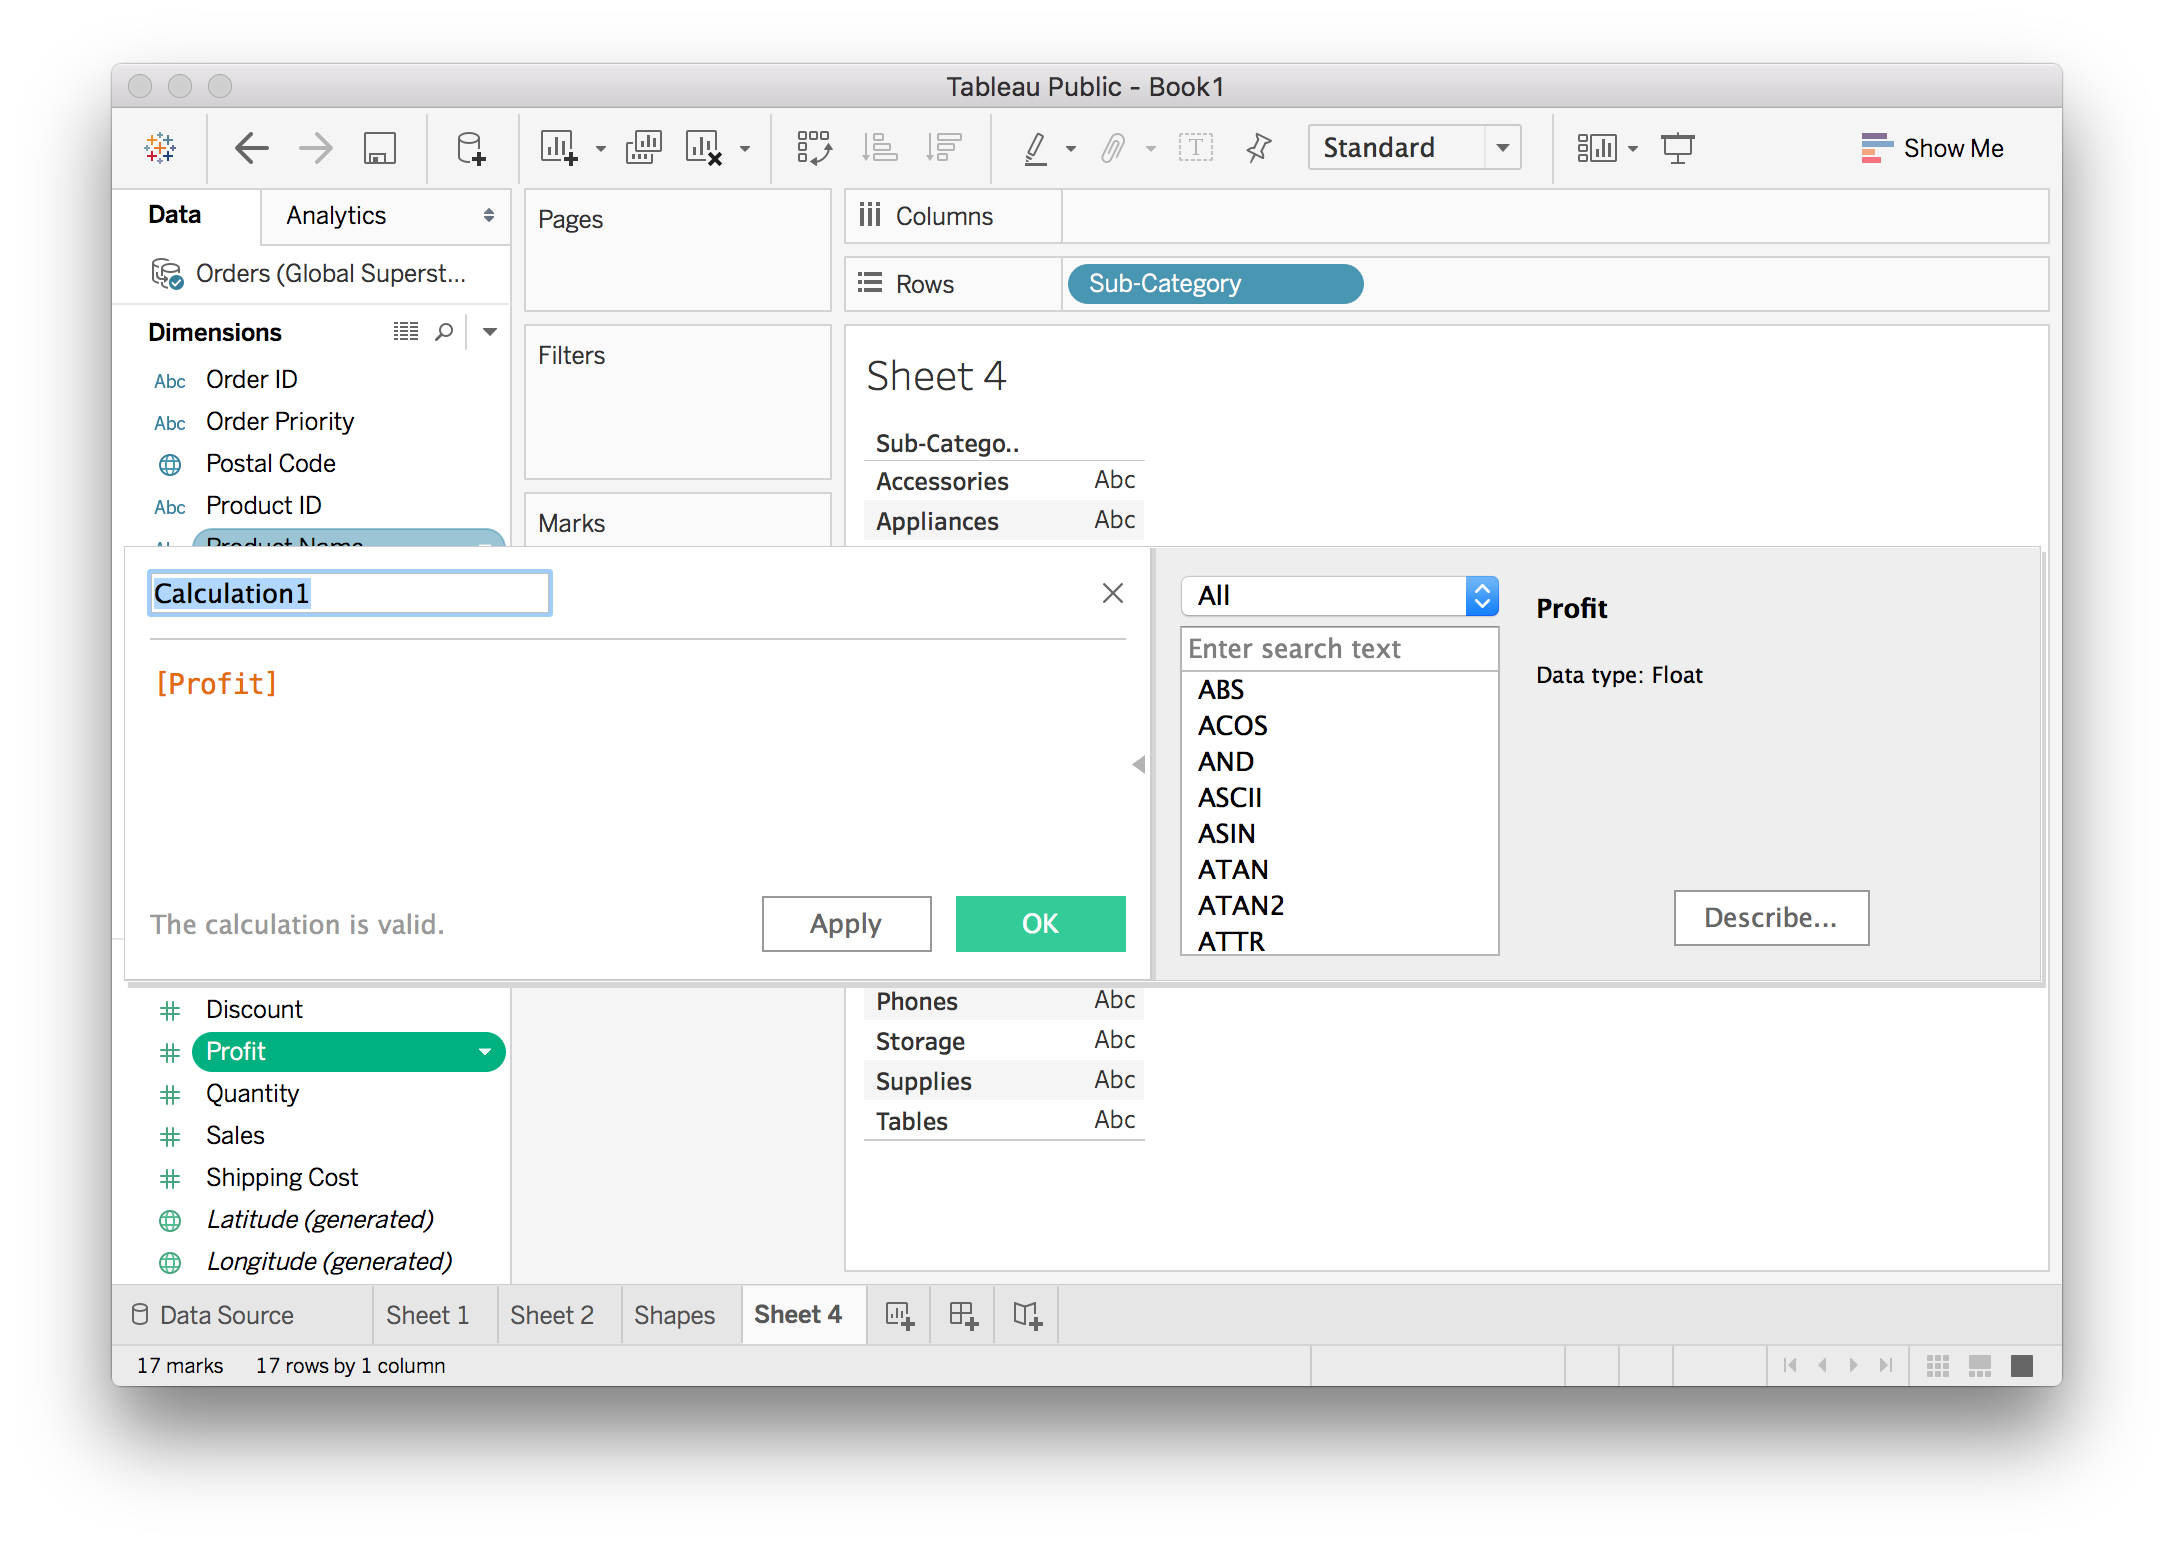
Task: Click the add new data source icon
Action: (470, 148)
